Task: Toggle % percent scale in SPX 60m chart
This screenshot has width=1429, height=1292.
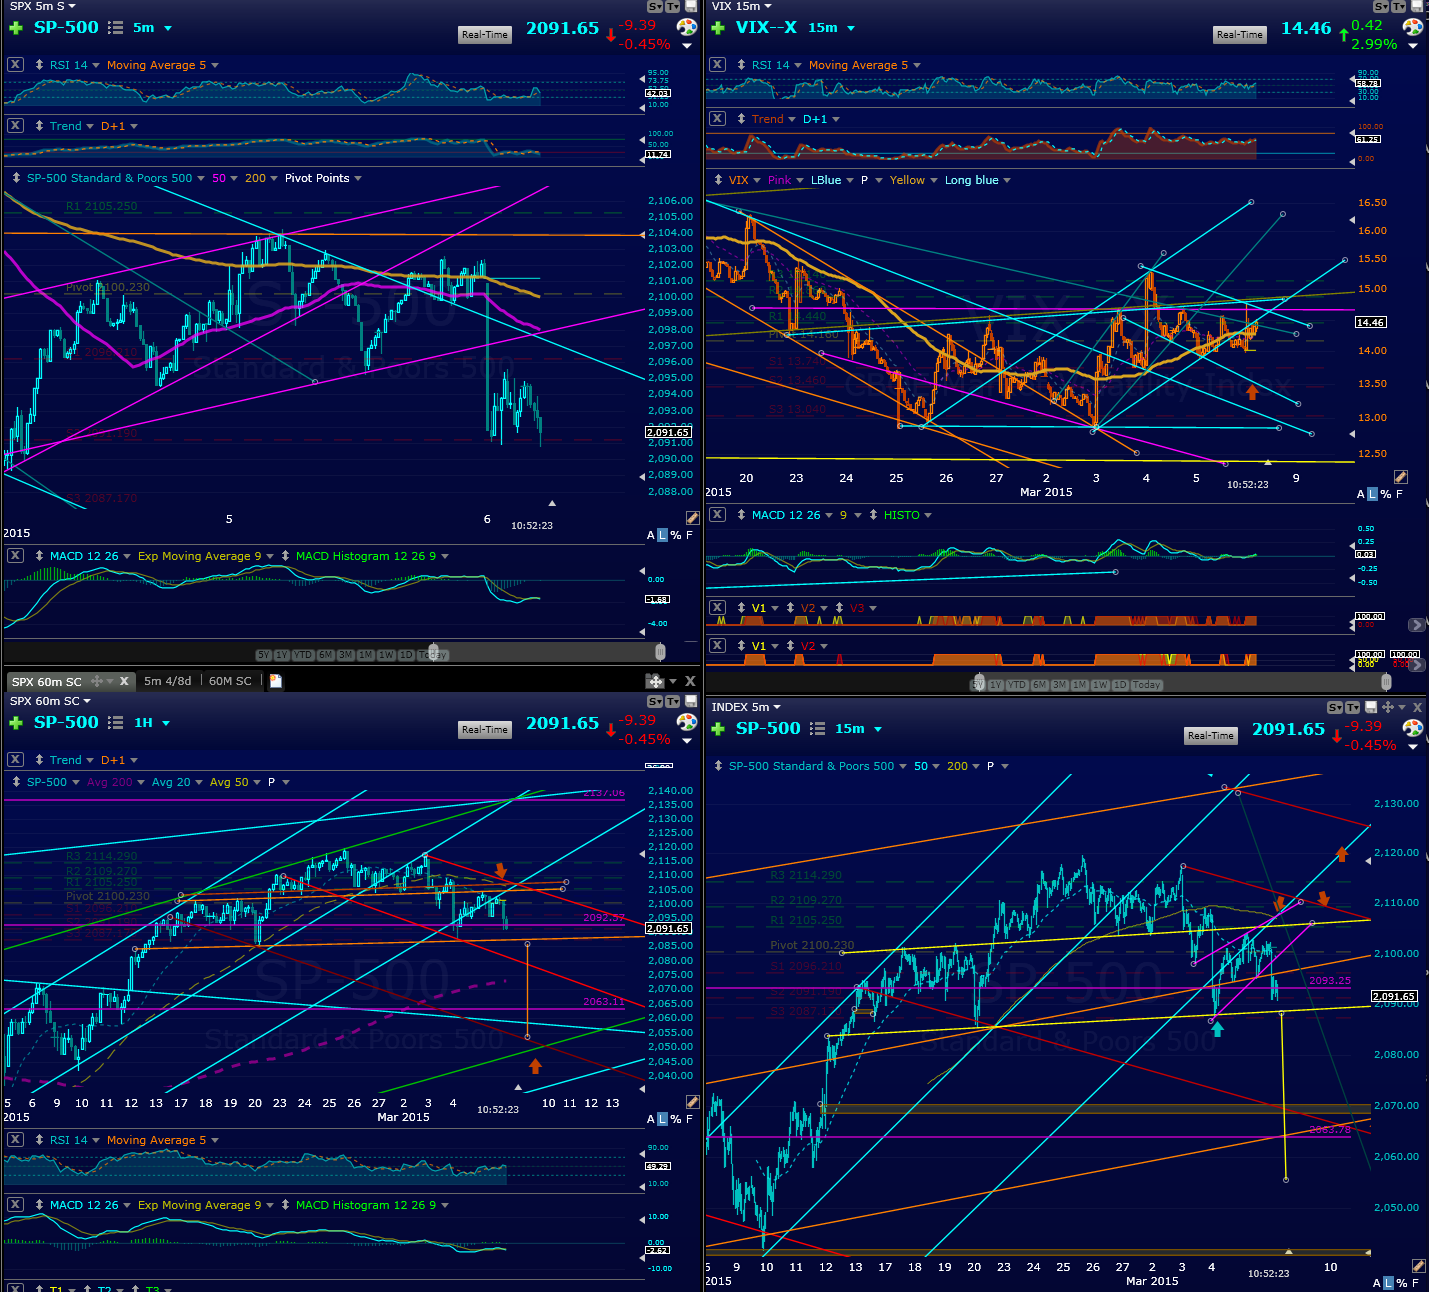Action: pyautogui.click(x=676, y=1119)
